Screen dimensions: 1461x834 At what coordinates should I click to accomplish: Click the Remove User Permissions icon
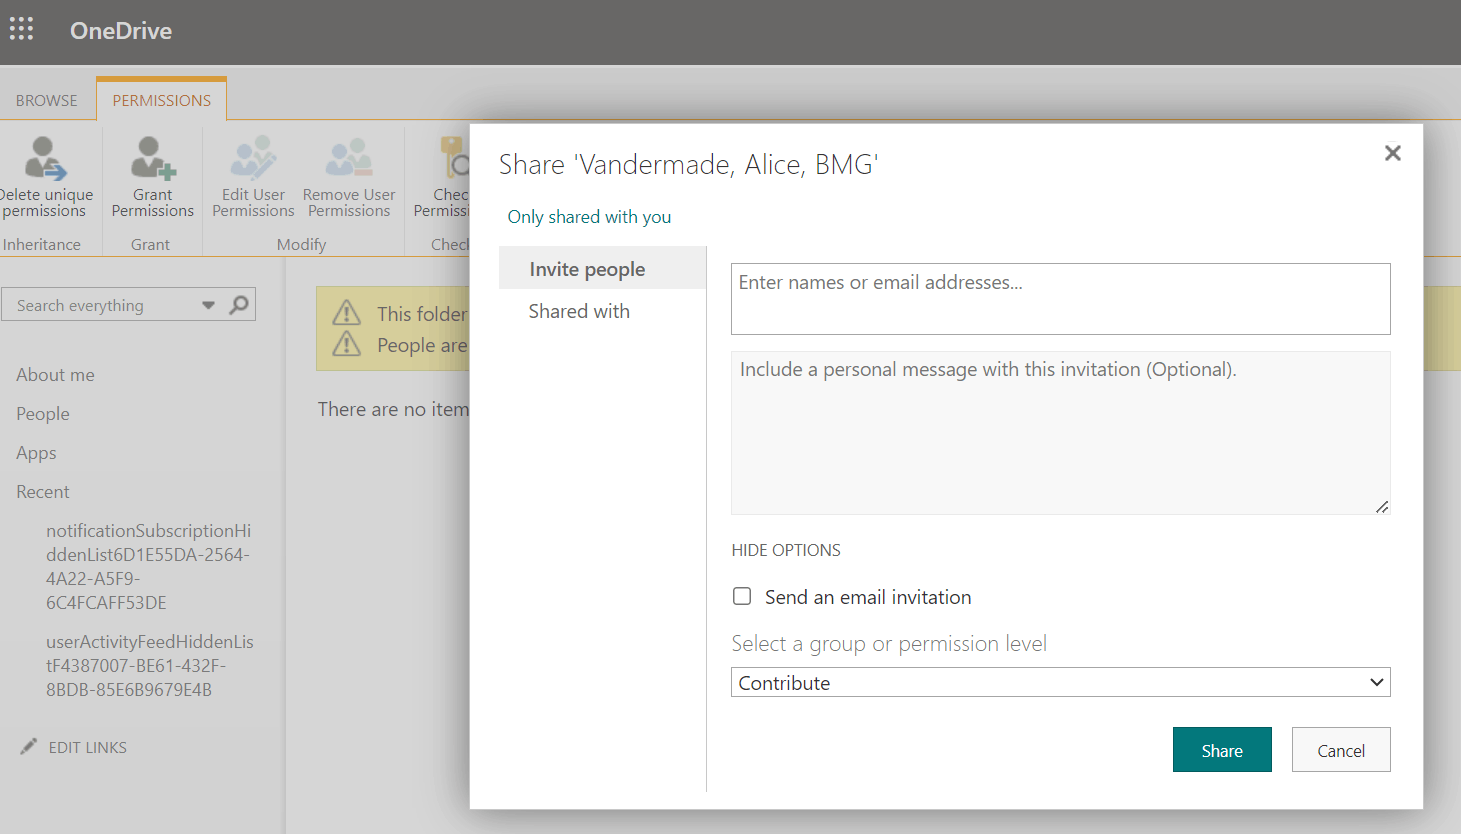pos(348,178)
